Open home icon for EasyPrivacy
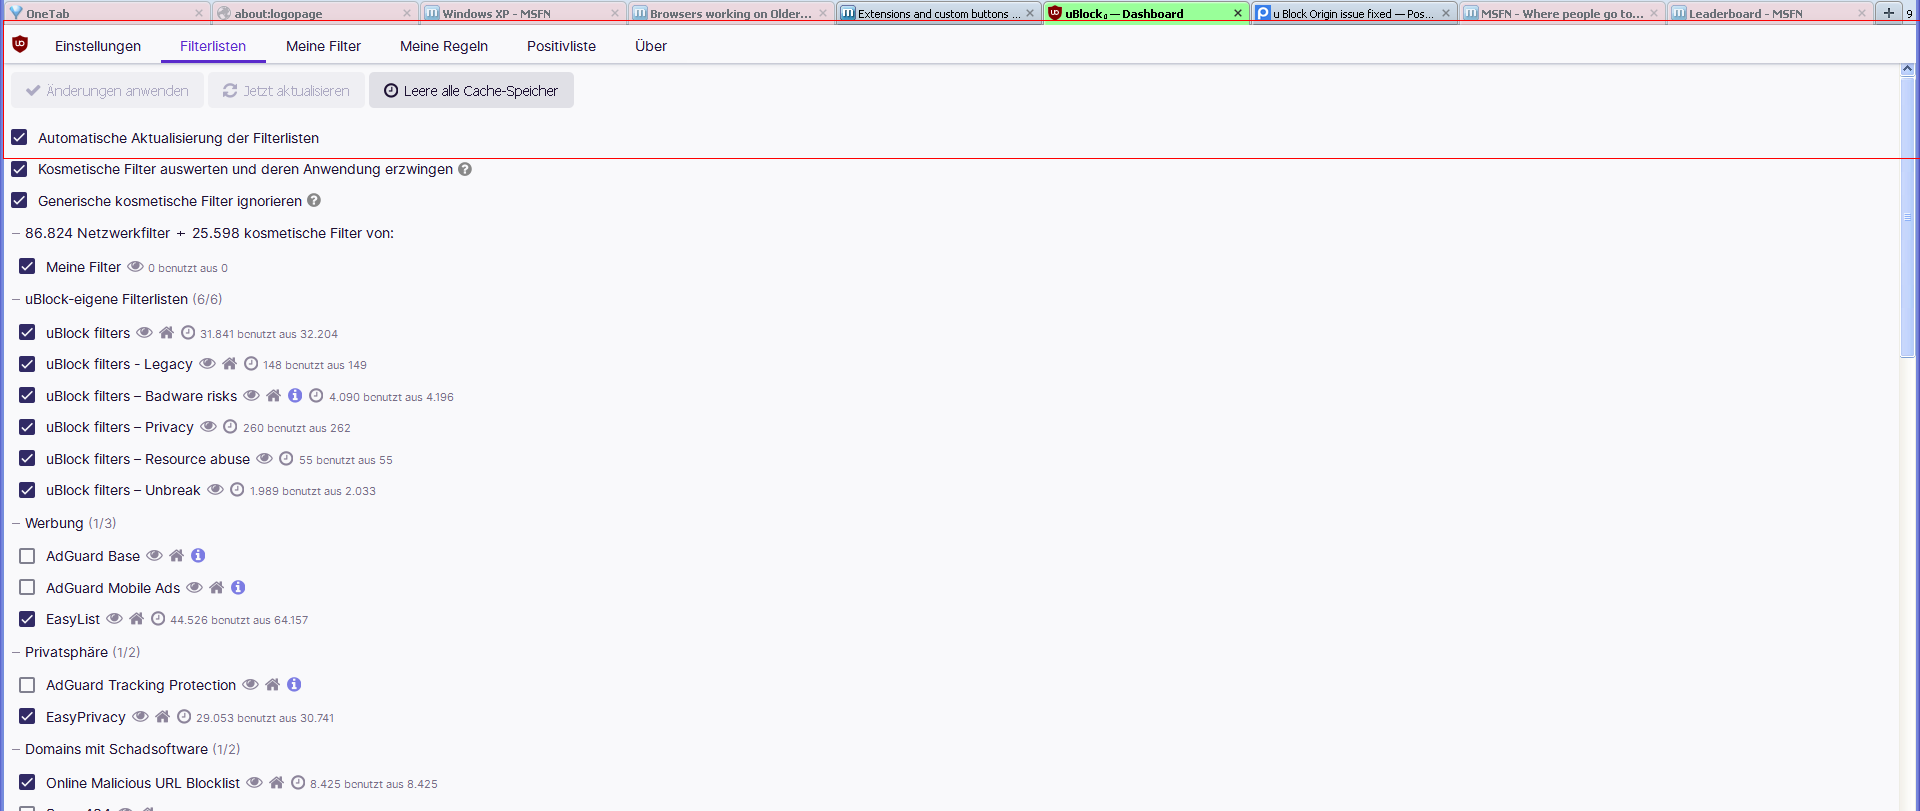 point(162,717)
